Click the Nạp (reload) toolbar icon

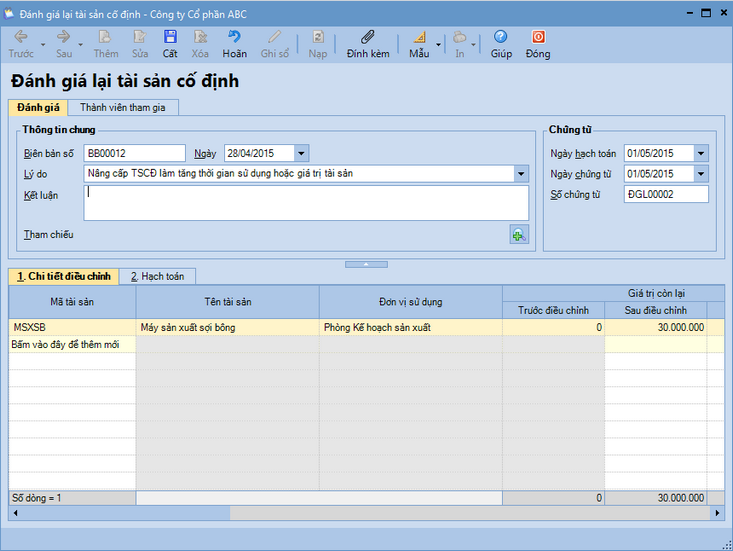click(x=318, y=37)
